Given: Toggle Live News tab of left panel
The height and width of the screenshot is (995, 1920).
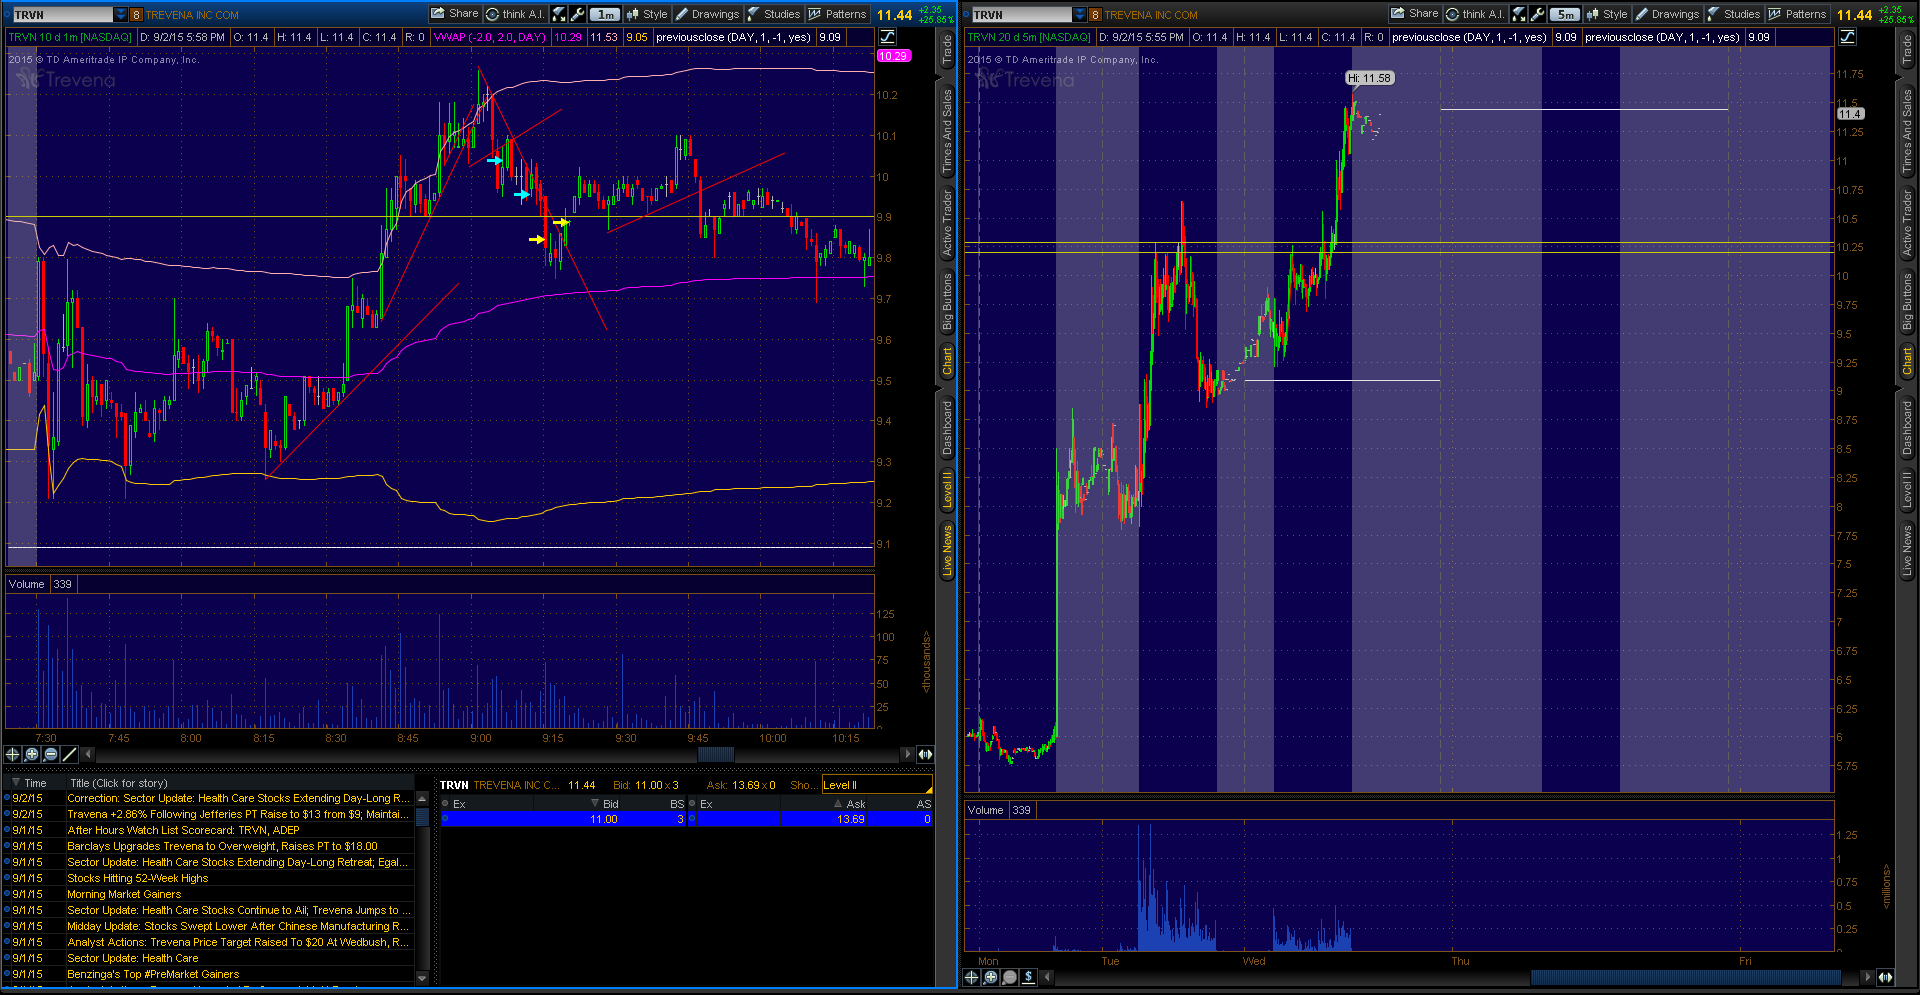Looking at the screenshot, I should [946, 550].
